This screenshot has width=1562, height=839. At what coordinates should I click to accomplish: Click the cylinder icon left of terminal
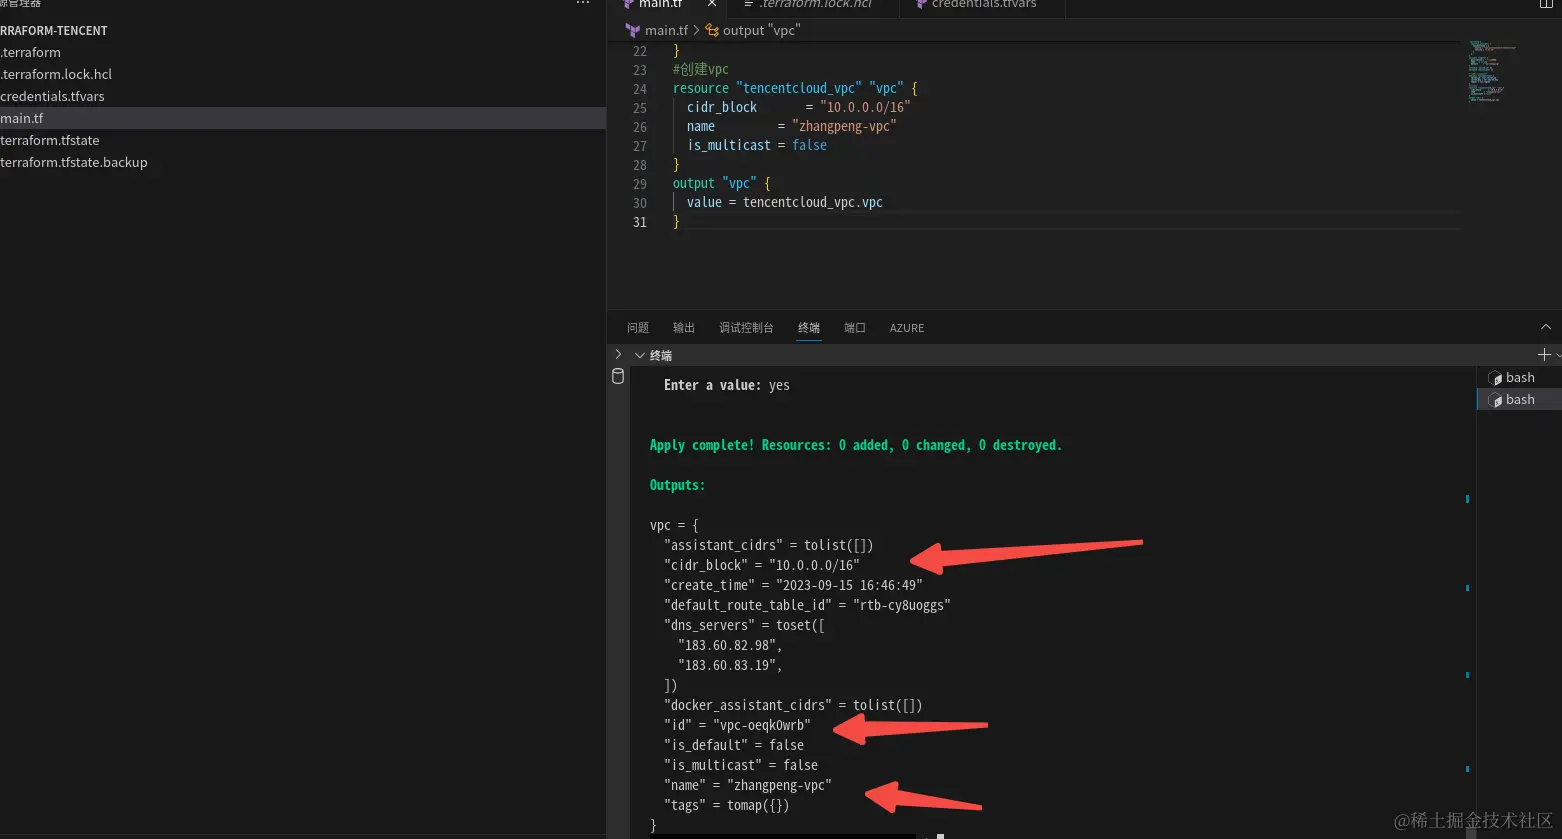click(x=618, y=376)
